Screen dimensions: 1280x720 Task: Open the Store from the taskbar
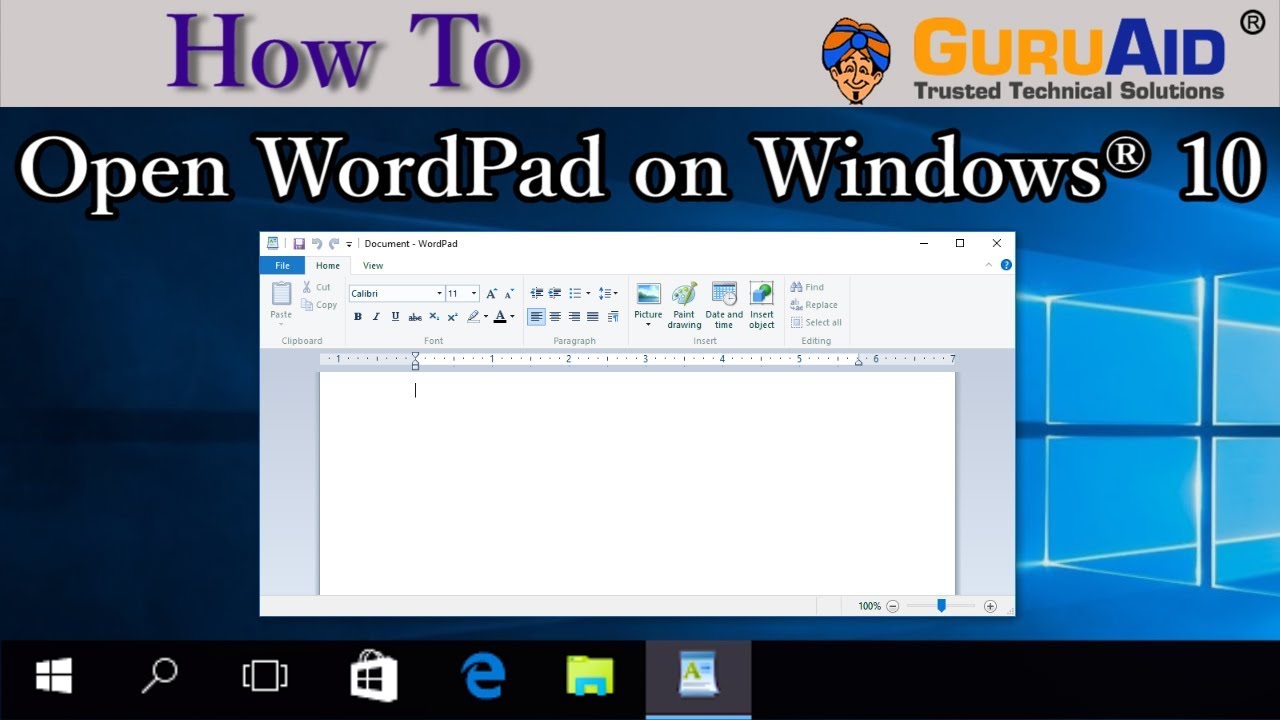coord(373,678)
